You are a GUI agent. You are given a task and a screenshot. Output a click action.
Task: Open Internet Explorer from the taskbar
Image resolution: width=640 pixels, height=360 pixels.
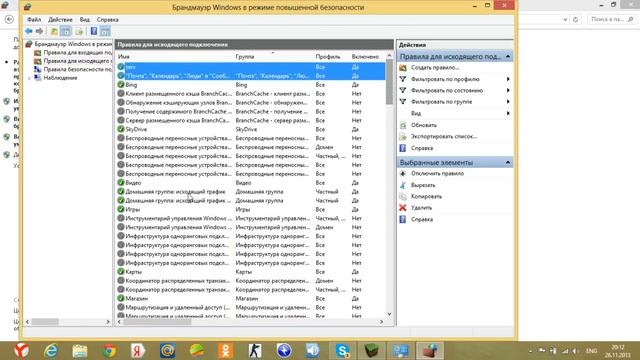point(51,351)
